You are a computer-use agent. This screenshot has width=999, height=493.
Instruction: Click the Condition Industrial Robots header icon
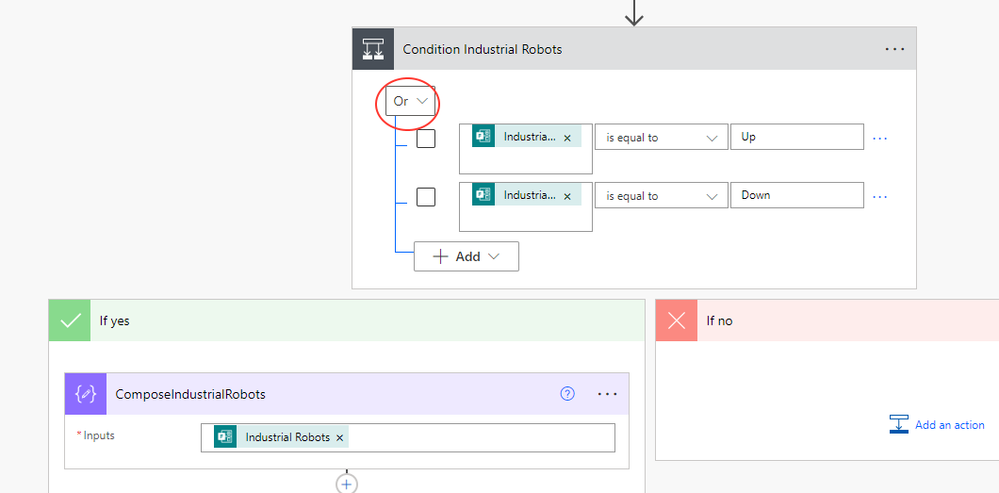(373, 48)
